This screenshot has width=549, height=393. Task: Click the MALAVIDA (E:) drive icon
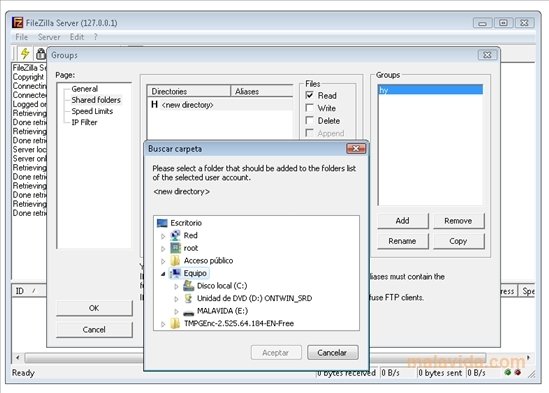(189, 312)
